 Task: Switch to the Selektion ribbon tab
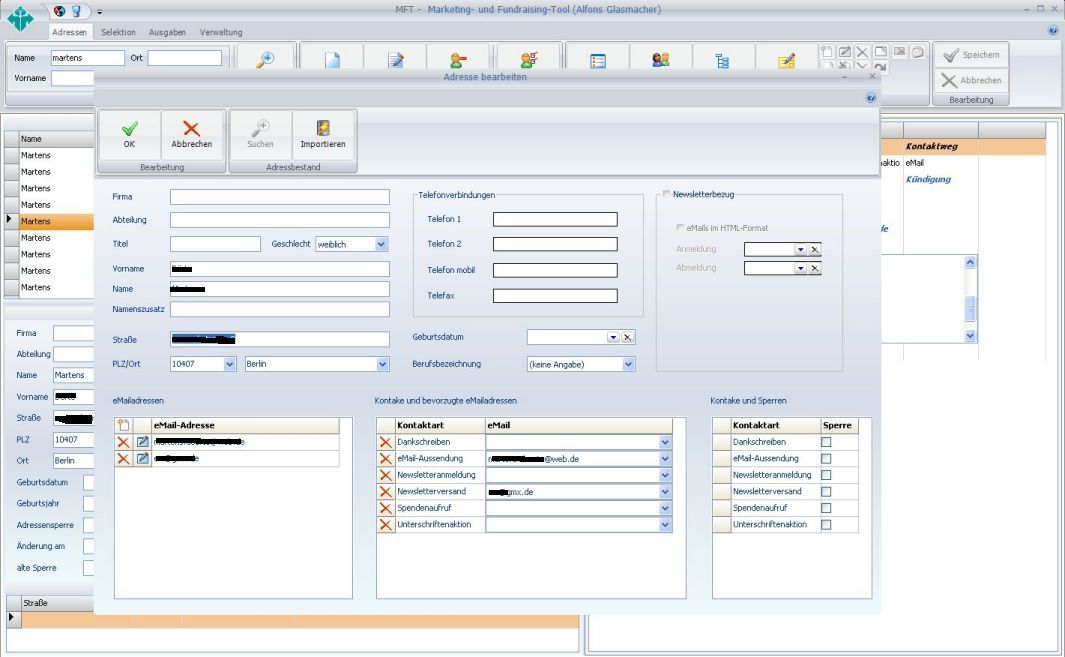[118, 32]
